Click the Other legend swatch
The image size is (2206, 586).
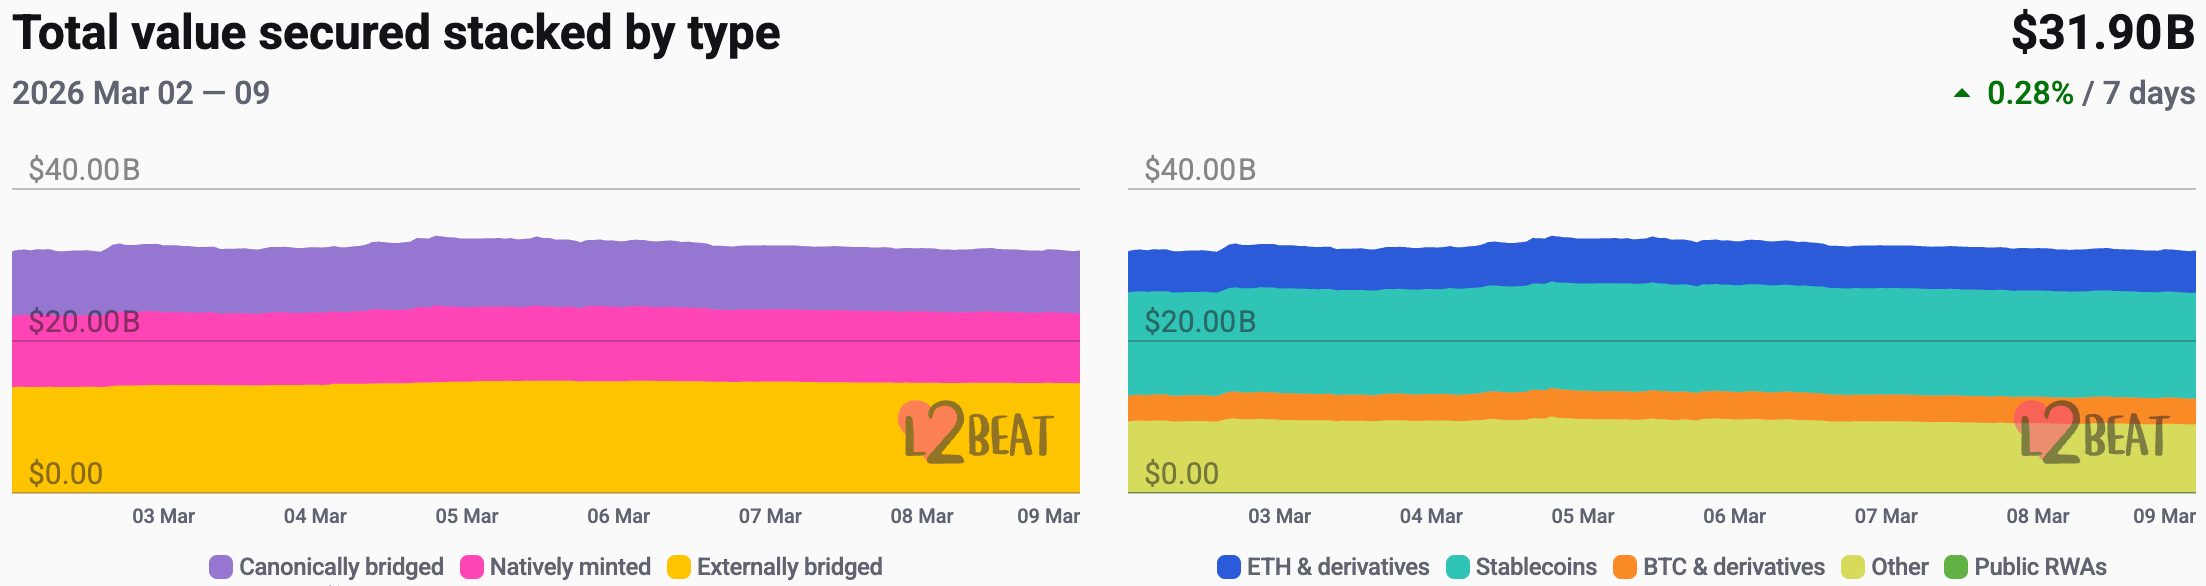(x=1853, y=567)
